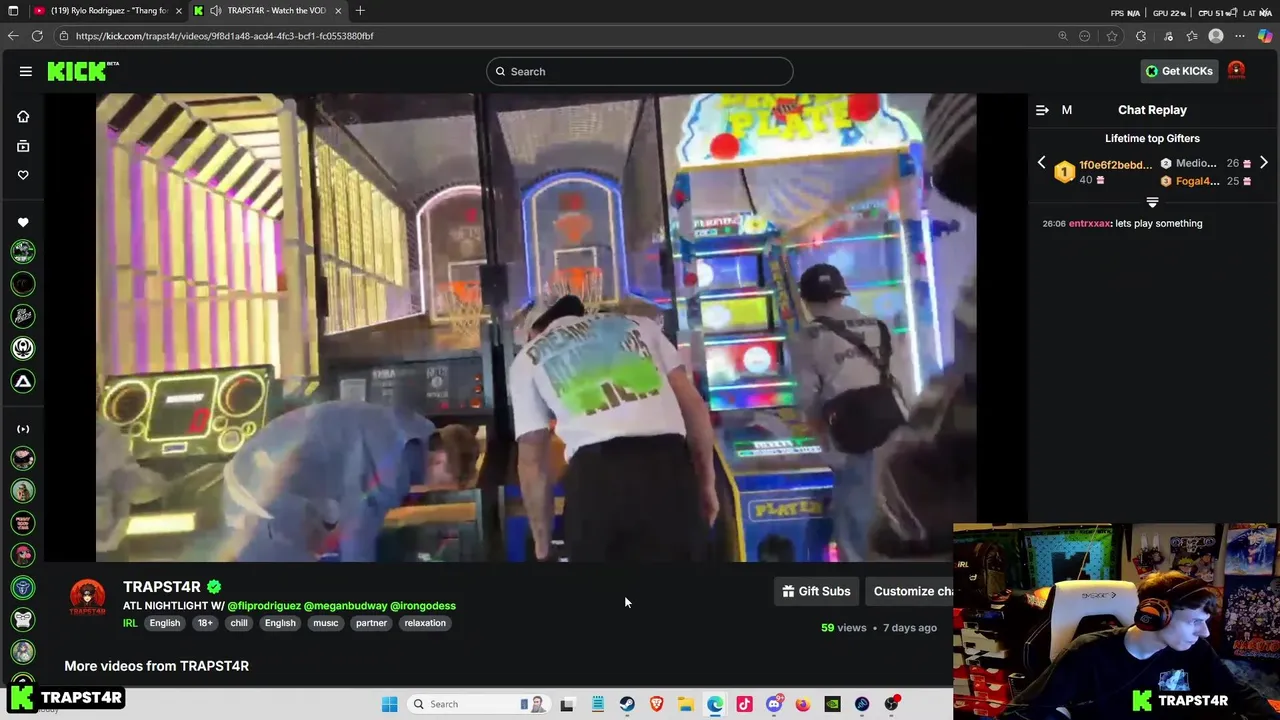Image resolution: width=1280 pixels, height=720 pixels.
Task: Click the browser address bar URL
Action: click(224, 36)
